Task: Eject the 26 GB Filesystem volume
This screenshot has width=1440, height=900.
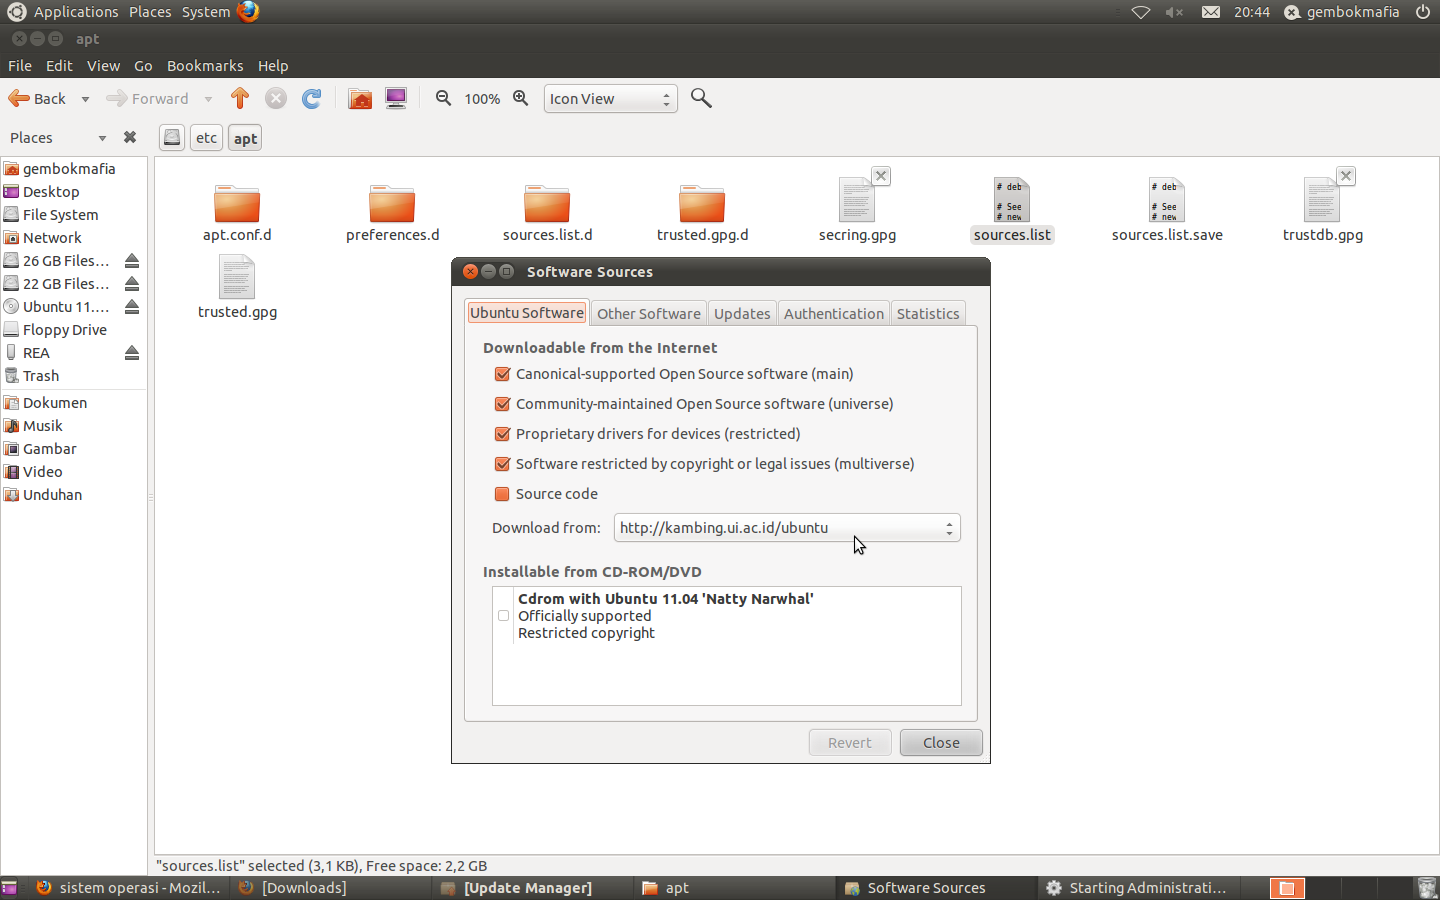Action: coord(132,261)
